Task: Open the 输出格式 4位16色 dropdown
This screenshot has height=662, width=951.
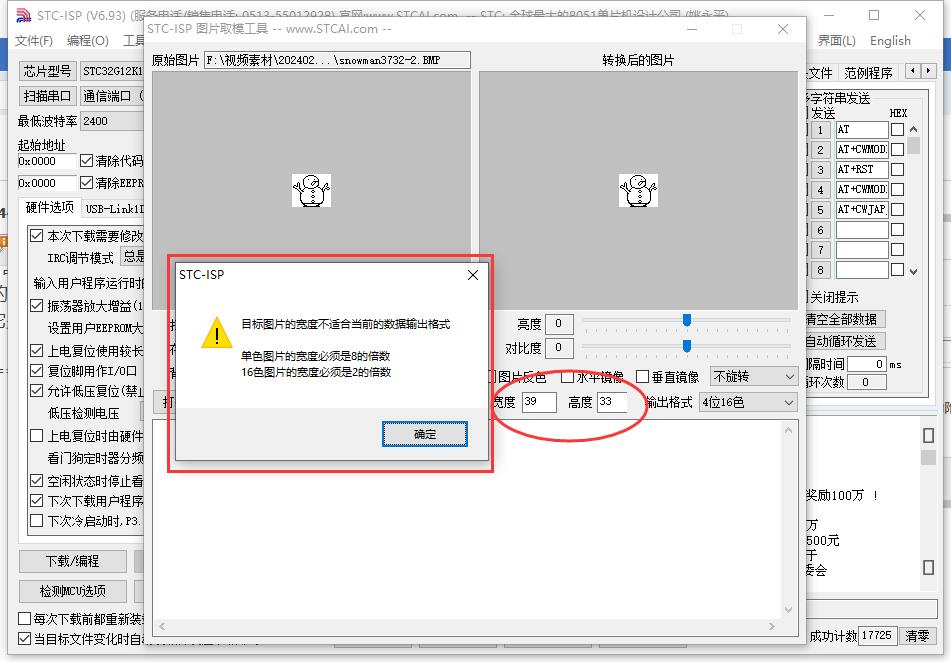Action: [748, 402]
